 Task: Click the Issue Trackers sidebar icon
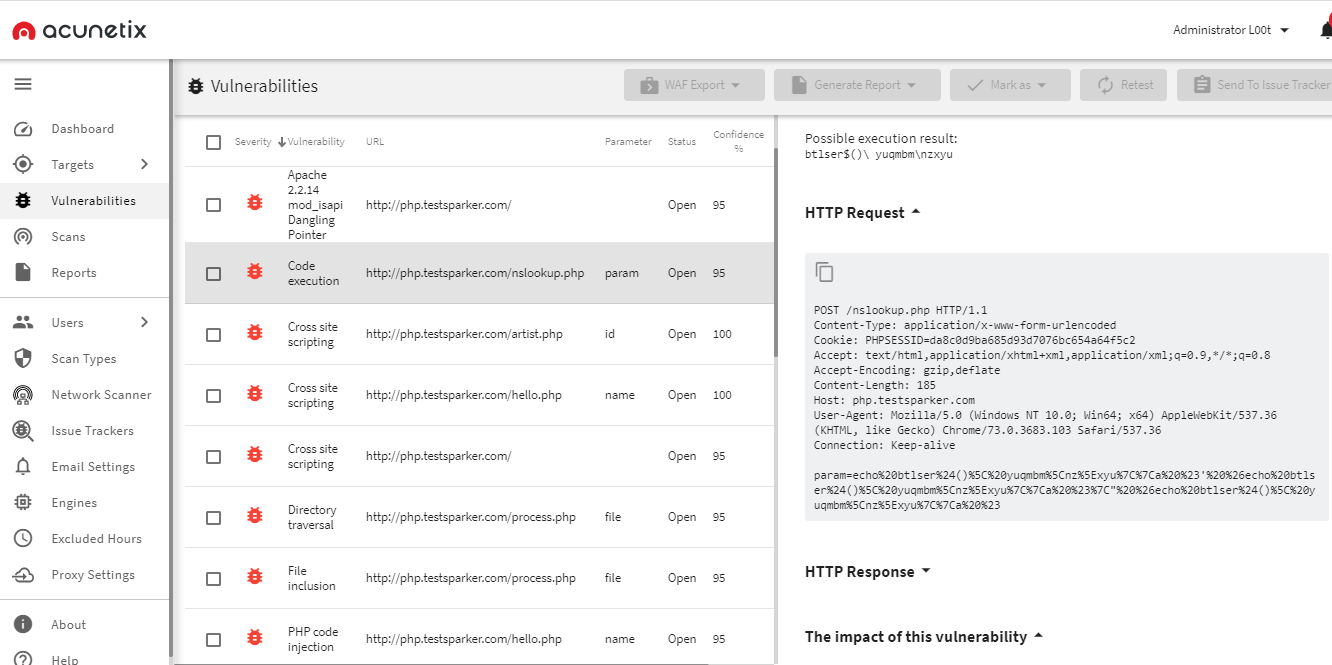(23, 431)
